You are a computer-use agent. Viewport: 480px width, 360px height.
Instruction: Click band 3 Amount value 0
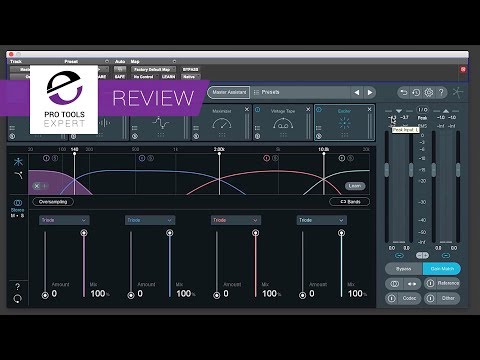point(226,293)
